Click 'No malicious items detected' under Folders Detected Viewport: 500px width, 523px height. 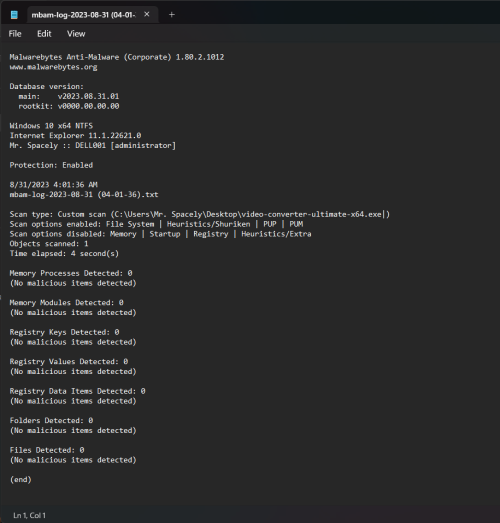(73, 431)
